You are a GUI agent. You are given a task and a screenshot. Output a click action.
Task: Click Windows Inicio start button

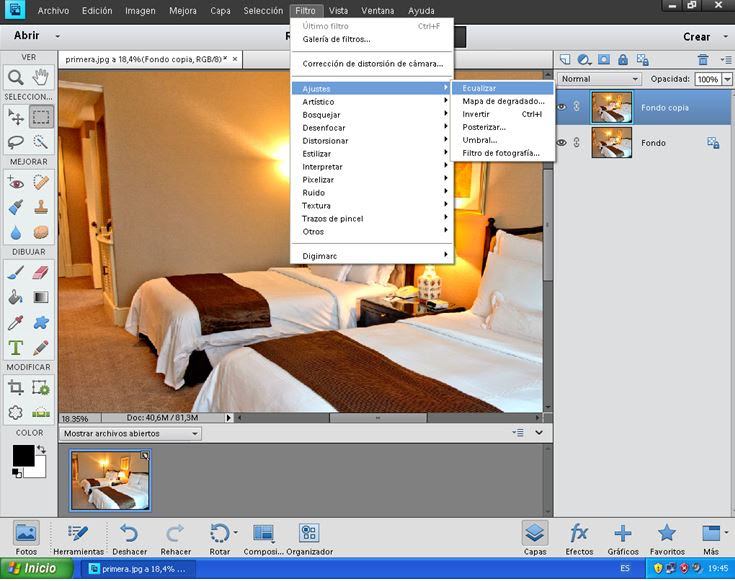tap(36, 569)
